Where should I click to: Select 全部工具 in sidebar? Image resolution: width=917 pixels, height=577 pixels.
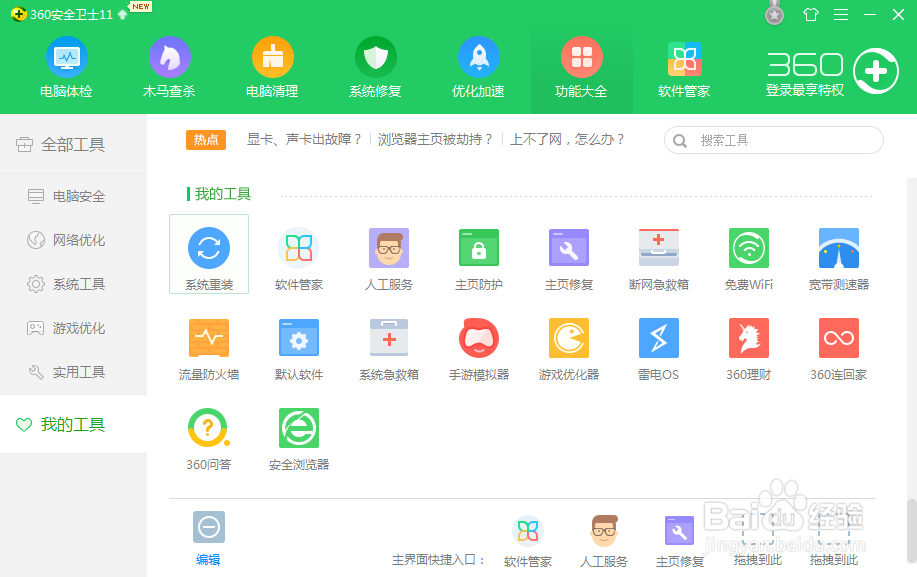click(x=73, y=144)
